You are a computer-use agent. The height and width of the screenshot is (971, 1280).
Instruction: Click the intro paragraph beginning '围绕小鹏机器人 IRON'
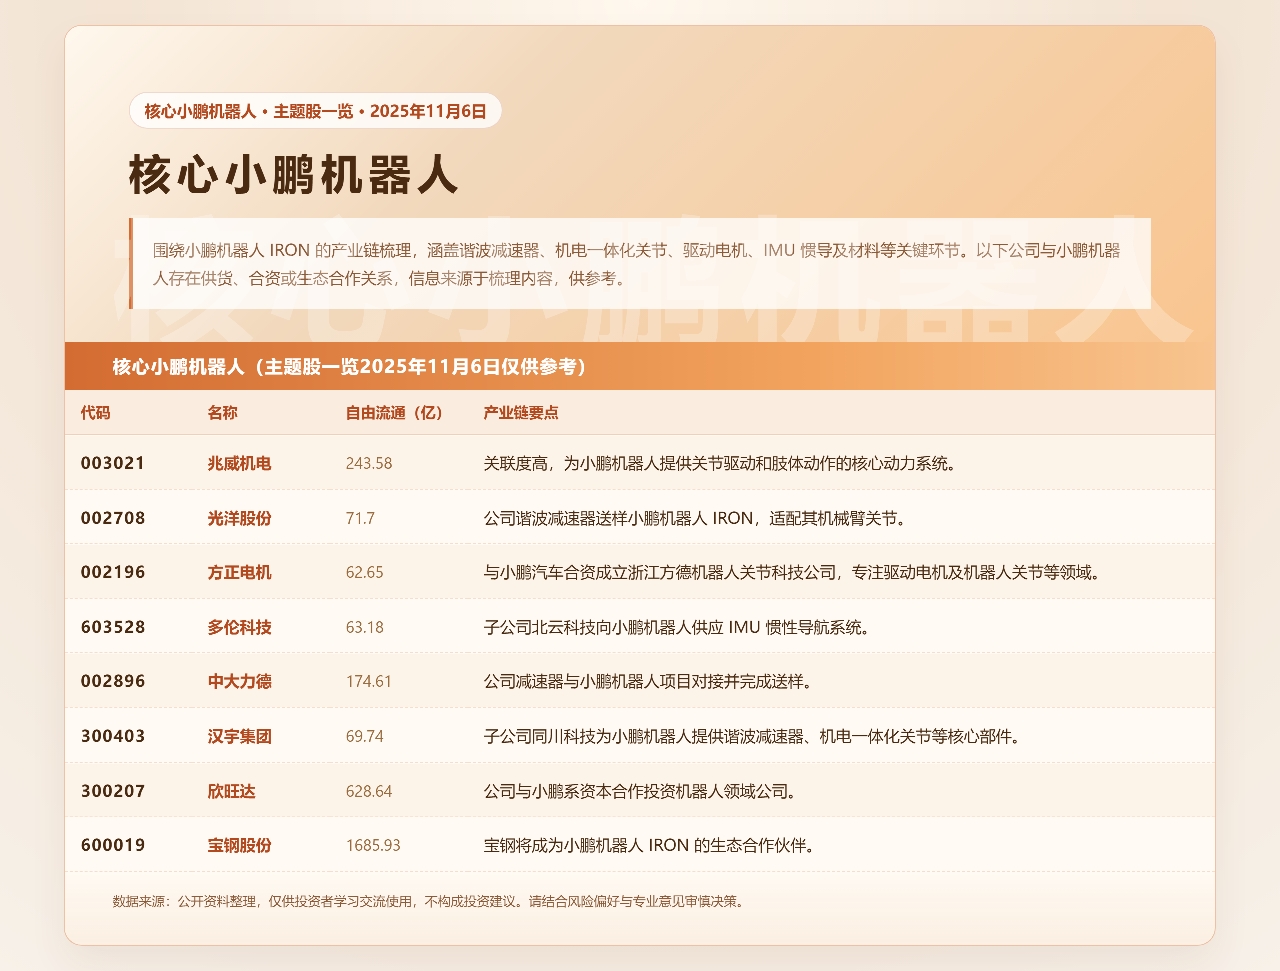tap(640, 264)
